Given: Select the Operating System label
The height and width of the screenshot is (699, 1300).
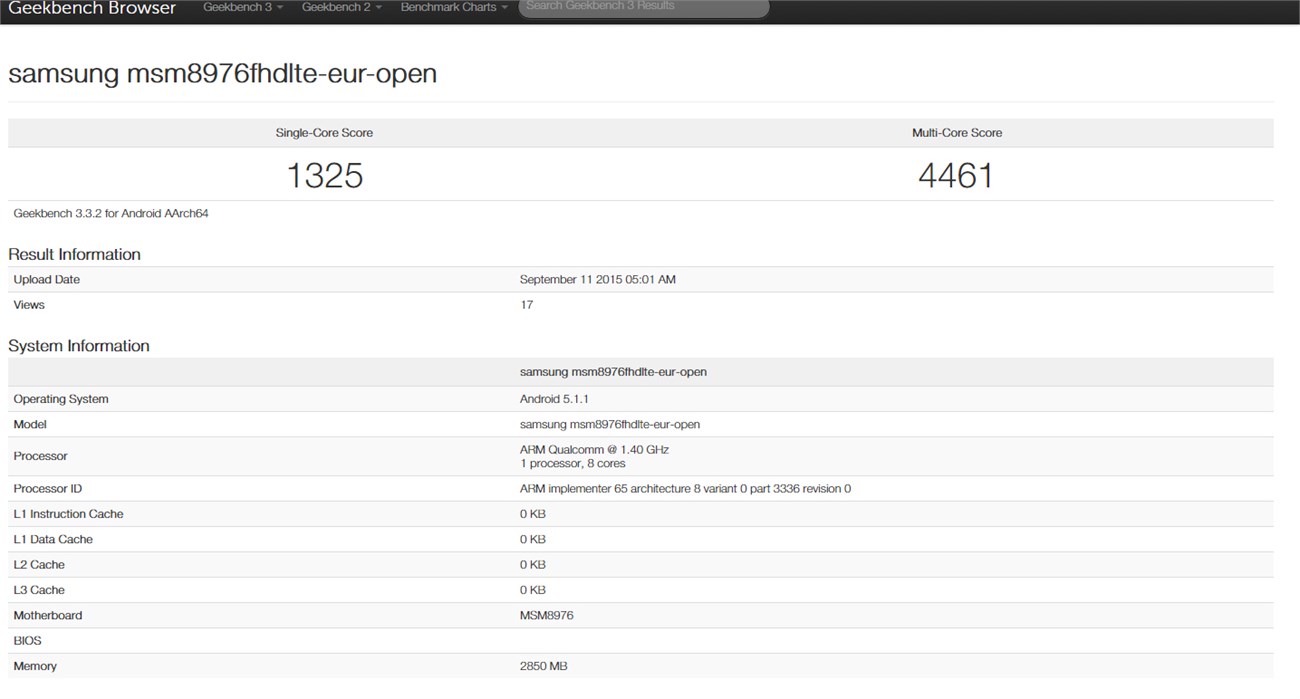Looking at the screenshot, I should point(61,399).
